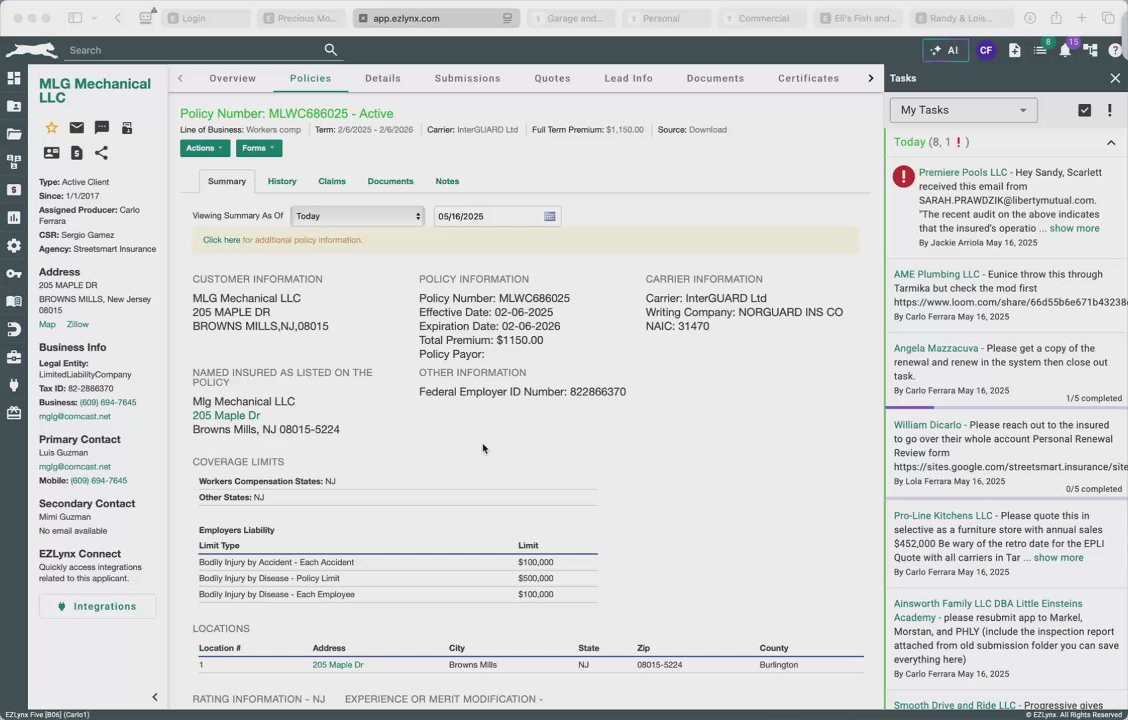Screen dimensions: 1128x720
Task: Open the bar chart reports sidebar icon
Action: [x=14, y=218]
